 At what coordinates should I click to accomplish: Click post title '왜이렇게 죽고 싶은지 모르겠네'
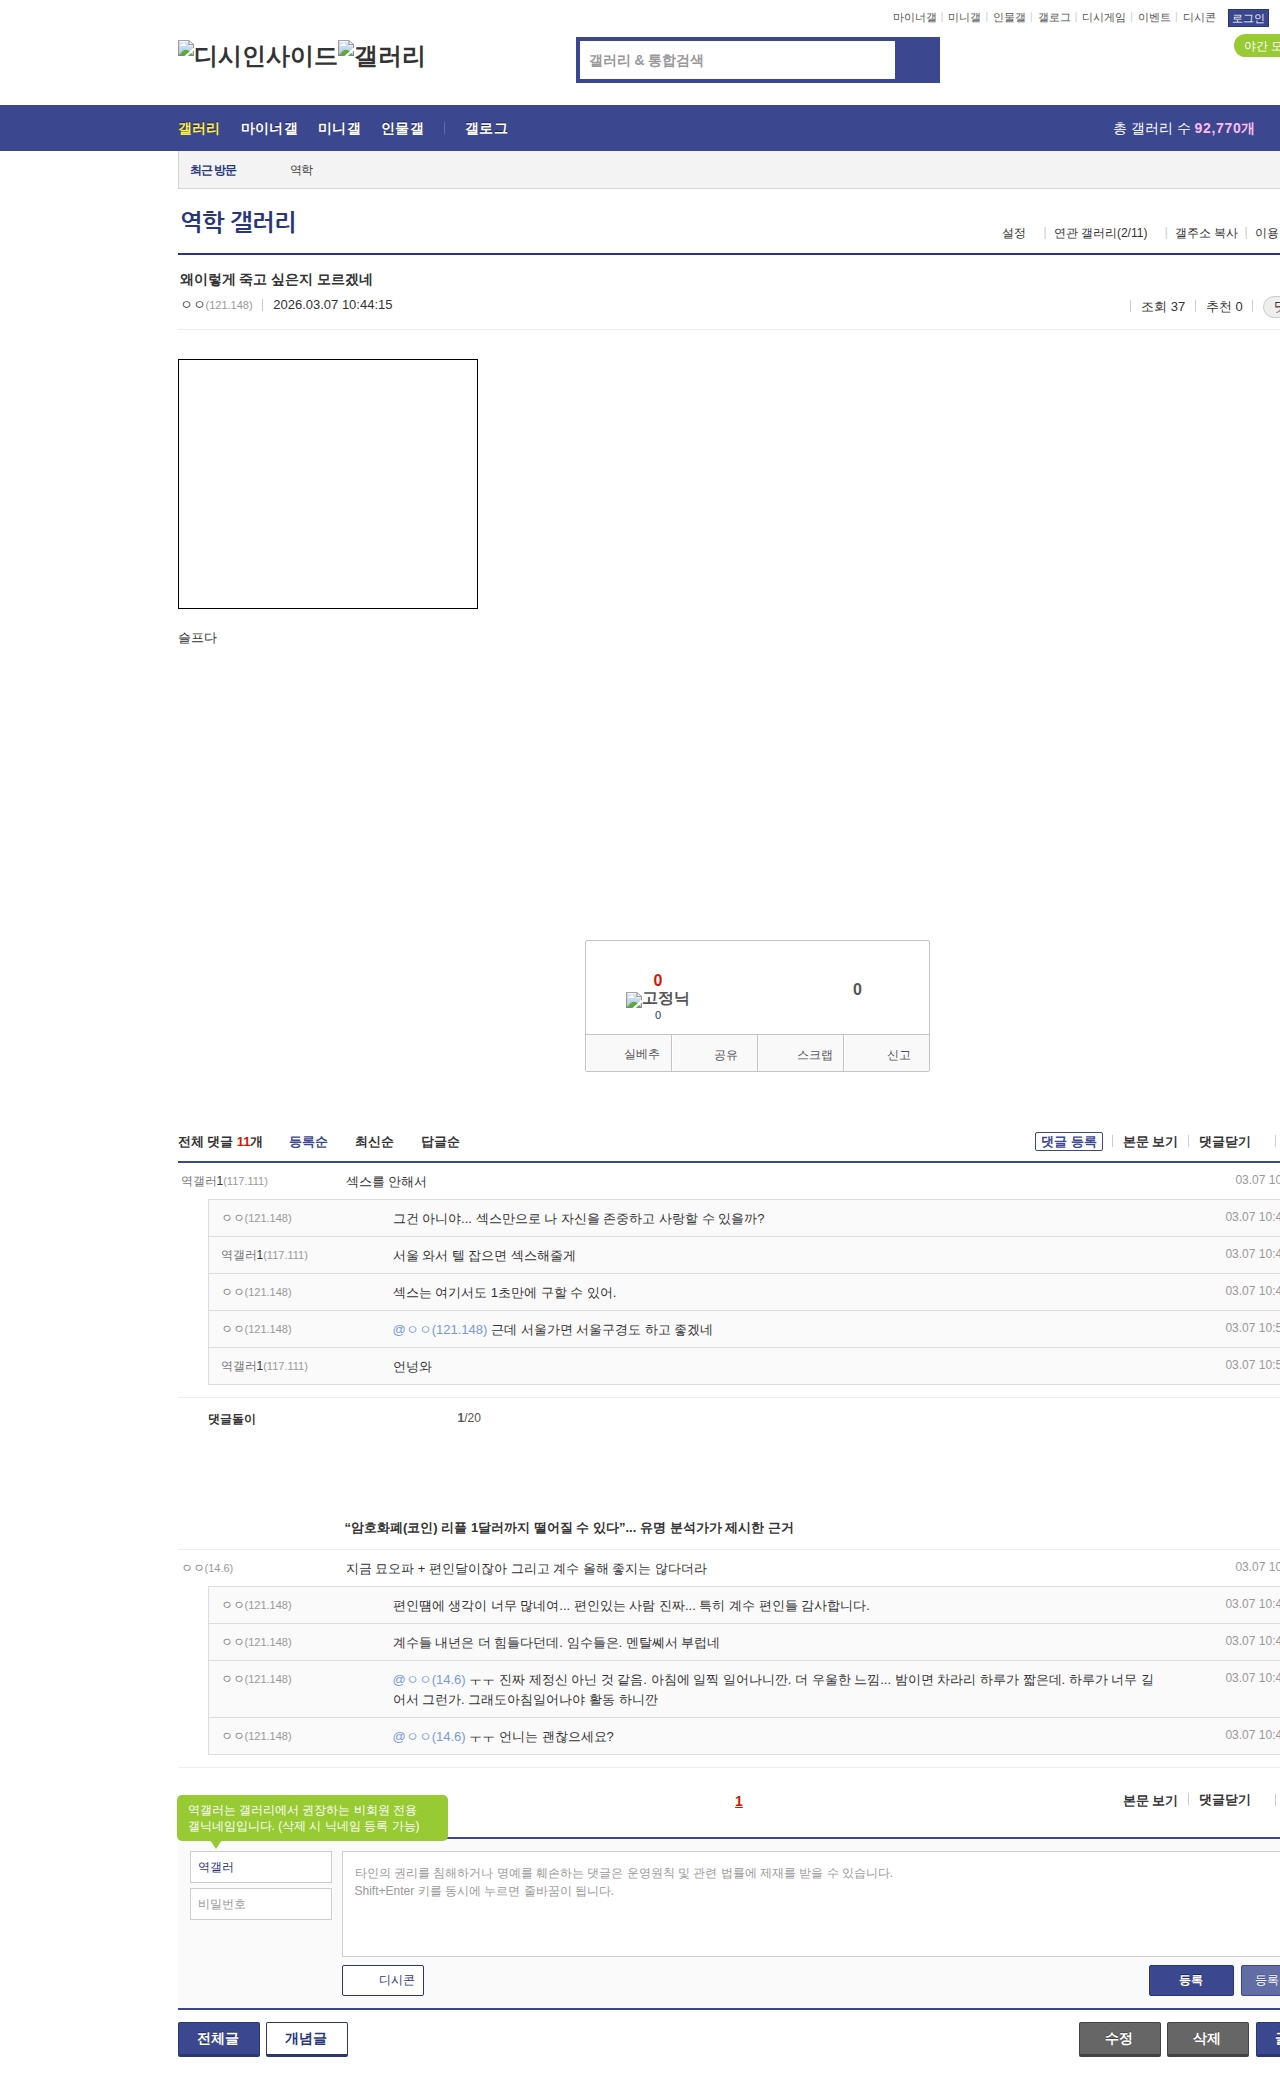pyautogui.click(x=276, y=279)
